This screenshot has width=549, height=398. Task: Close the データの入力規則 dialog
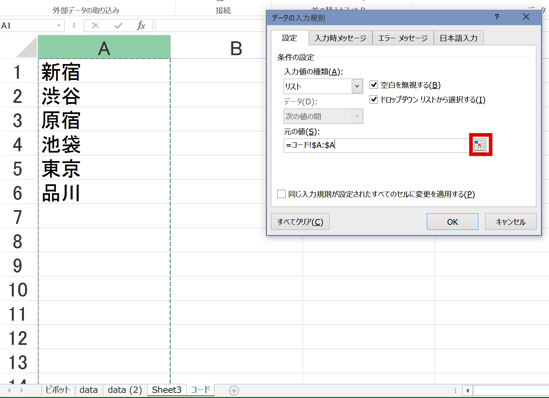click(526, 17)
